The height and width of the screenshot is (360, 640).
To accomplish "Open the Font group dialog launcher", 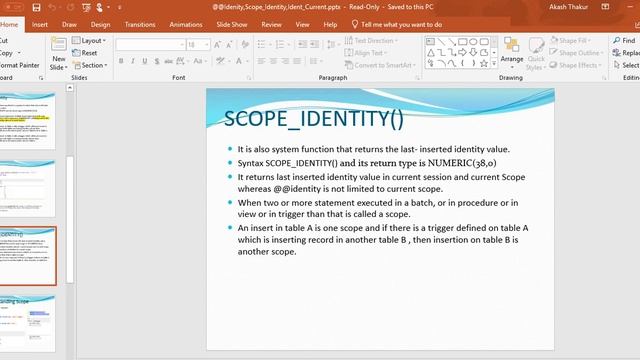I will pyautogui.click(x=249, y=78).
